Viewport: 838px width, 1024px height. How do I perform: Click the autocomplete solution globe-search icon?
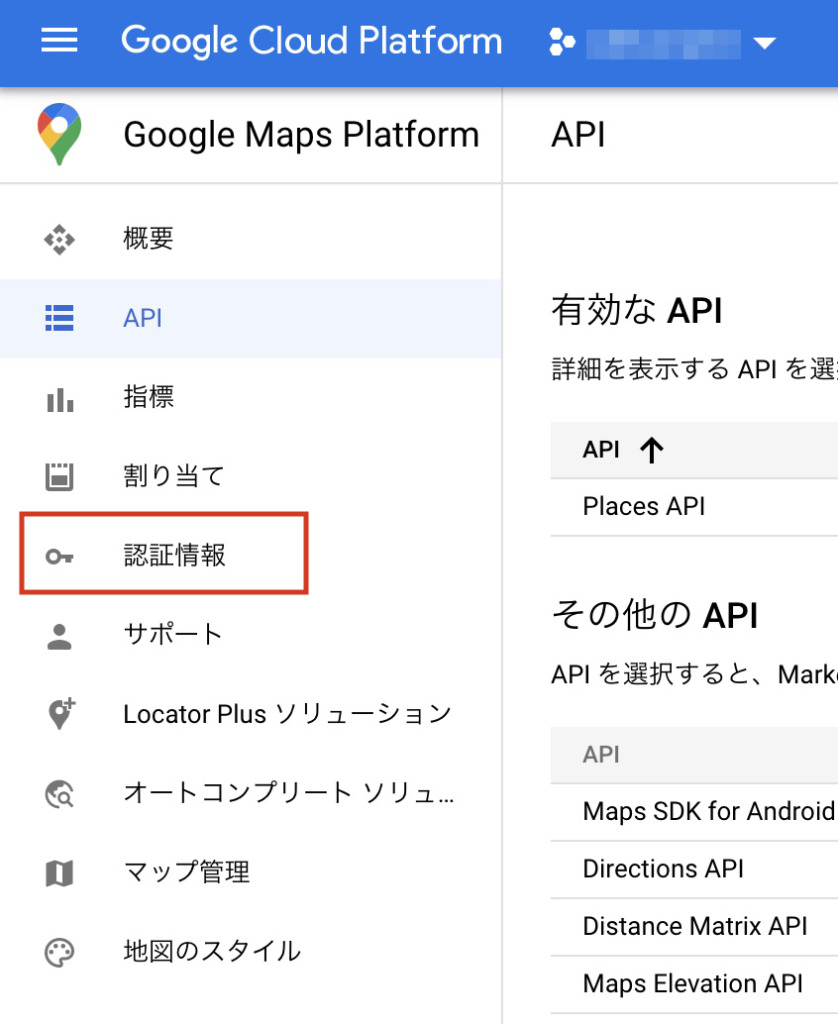tap(59, 794)
